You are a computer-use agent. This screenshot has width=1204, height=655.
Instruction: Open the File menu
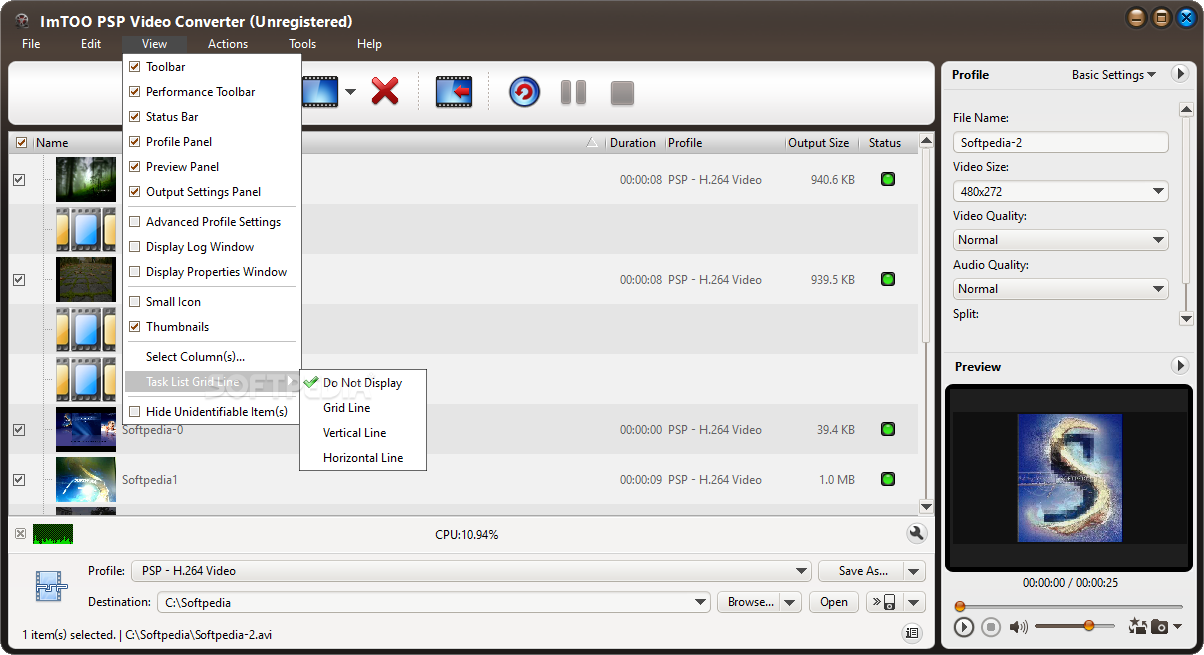pyautogui.click(x=31, y=44)
